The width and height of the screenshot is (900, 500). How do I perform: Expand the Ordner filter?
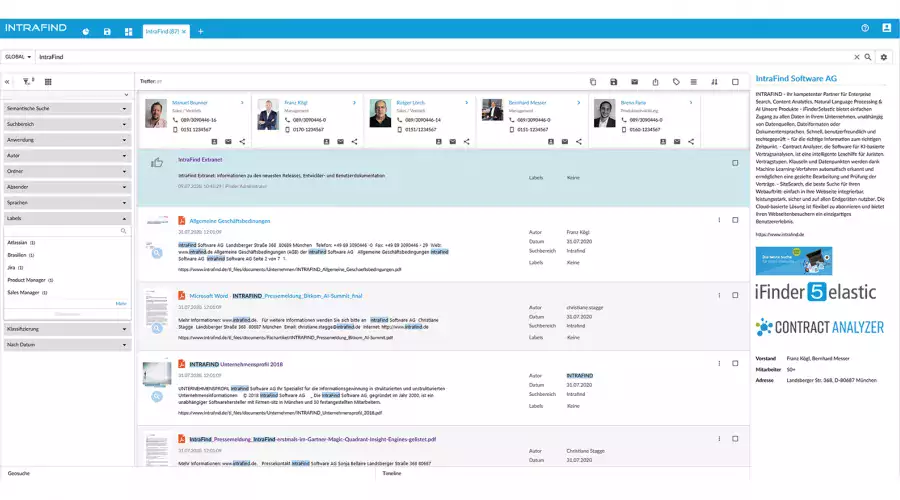click(67, 171)
